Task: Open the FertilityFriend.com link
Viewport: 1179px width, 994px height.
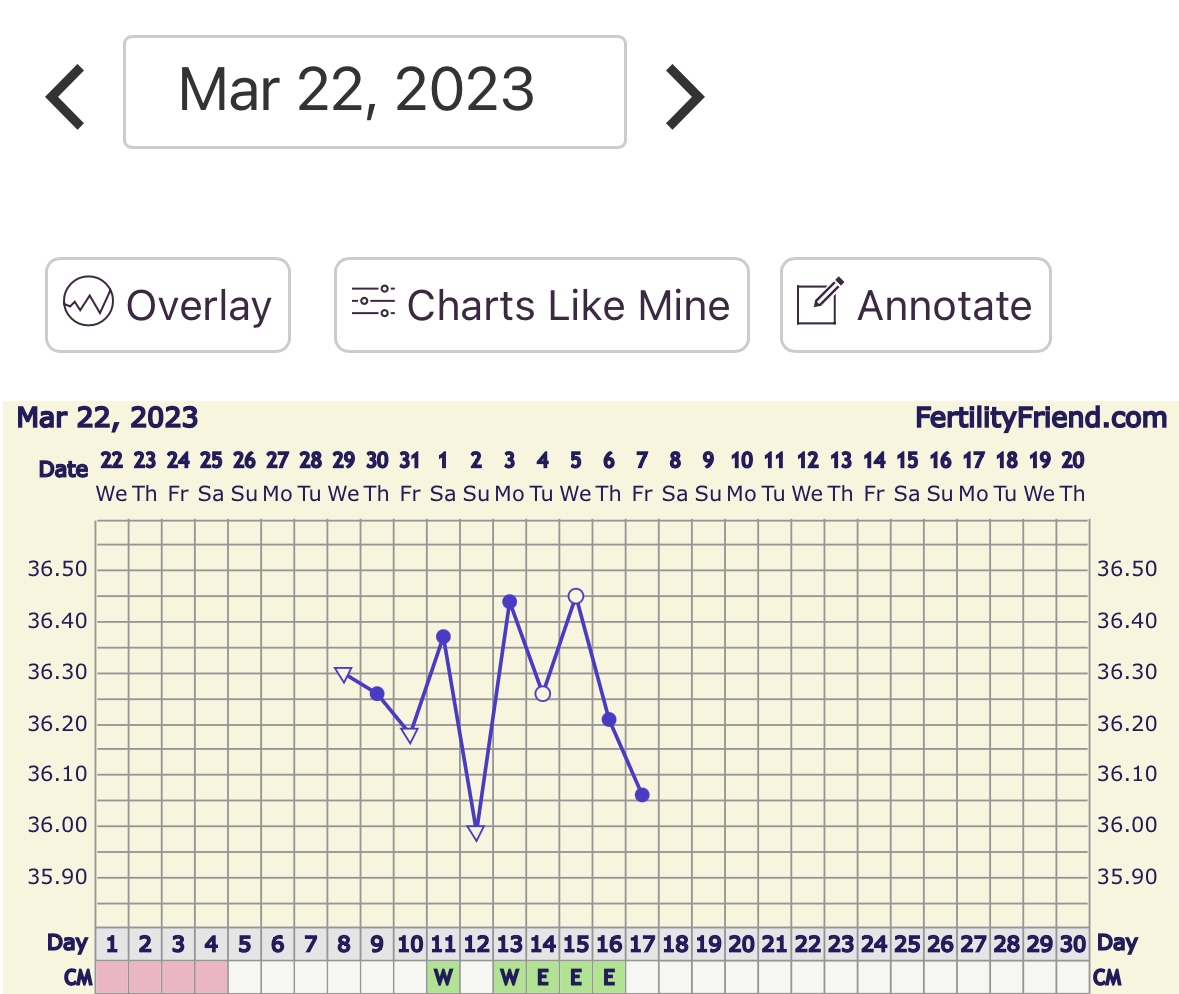Action: coord(1040,418)
